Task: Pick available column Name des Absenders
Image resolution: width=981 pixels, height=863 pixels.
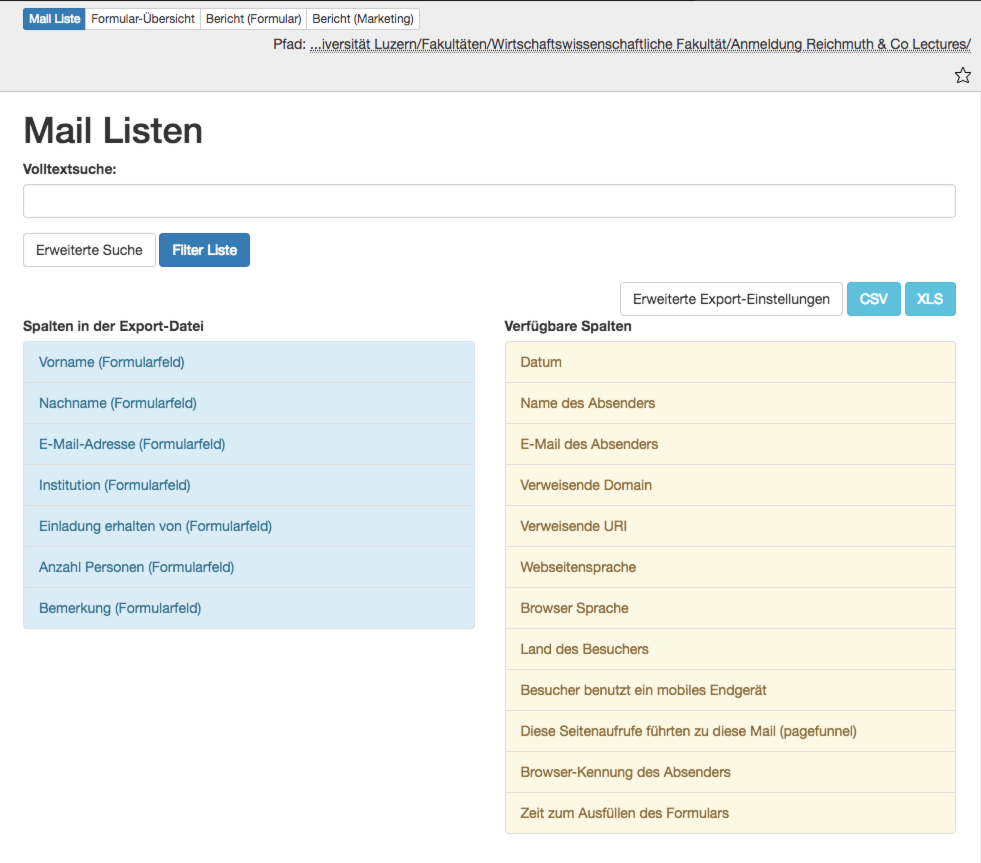Action: pos(730,403)
